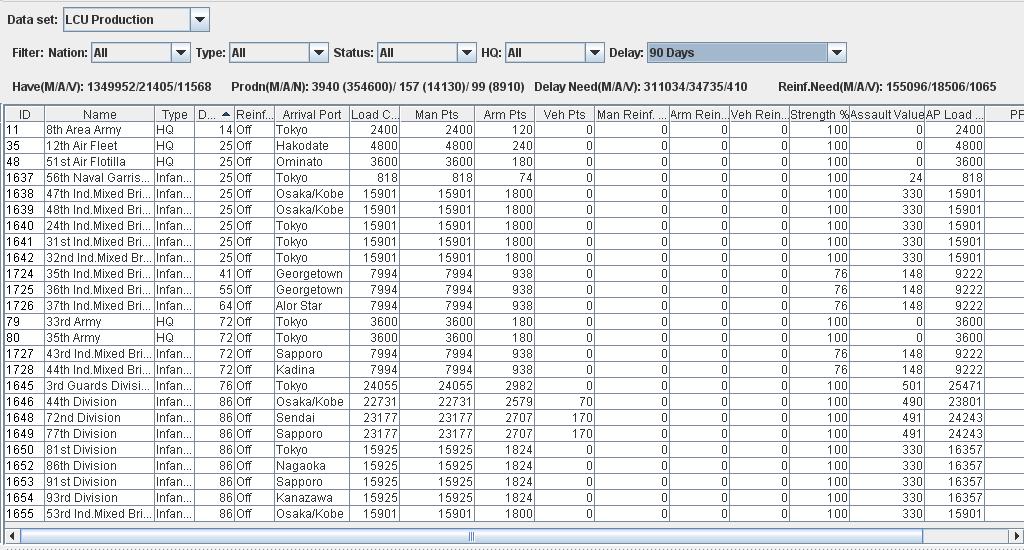Click the horizontal scrollbar thumb
The width and height of the screenshot is (1024, 550).
click(x=471, y=536)
